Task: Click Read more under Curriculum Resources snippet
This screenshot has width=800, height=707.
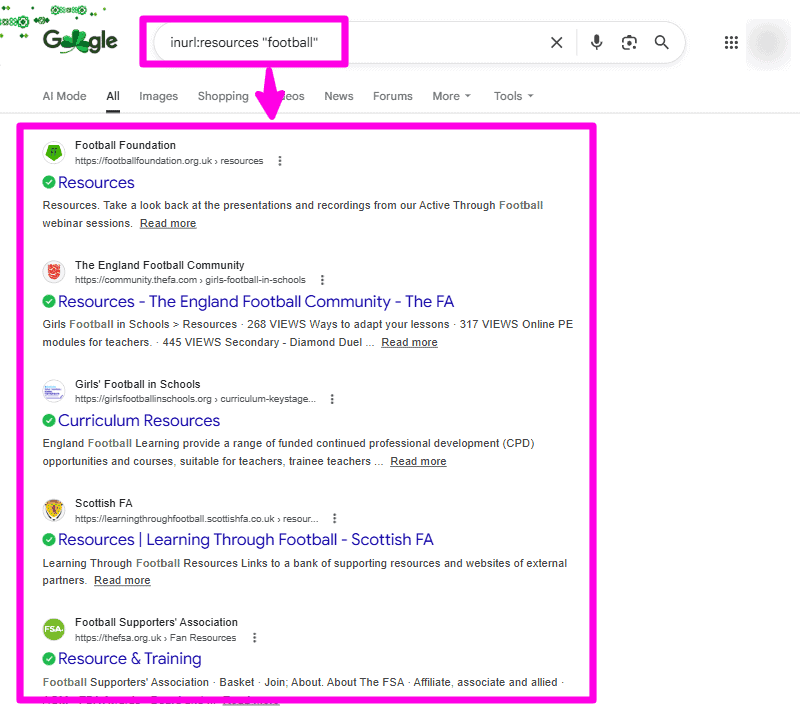Action: pos(418,461)
